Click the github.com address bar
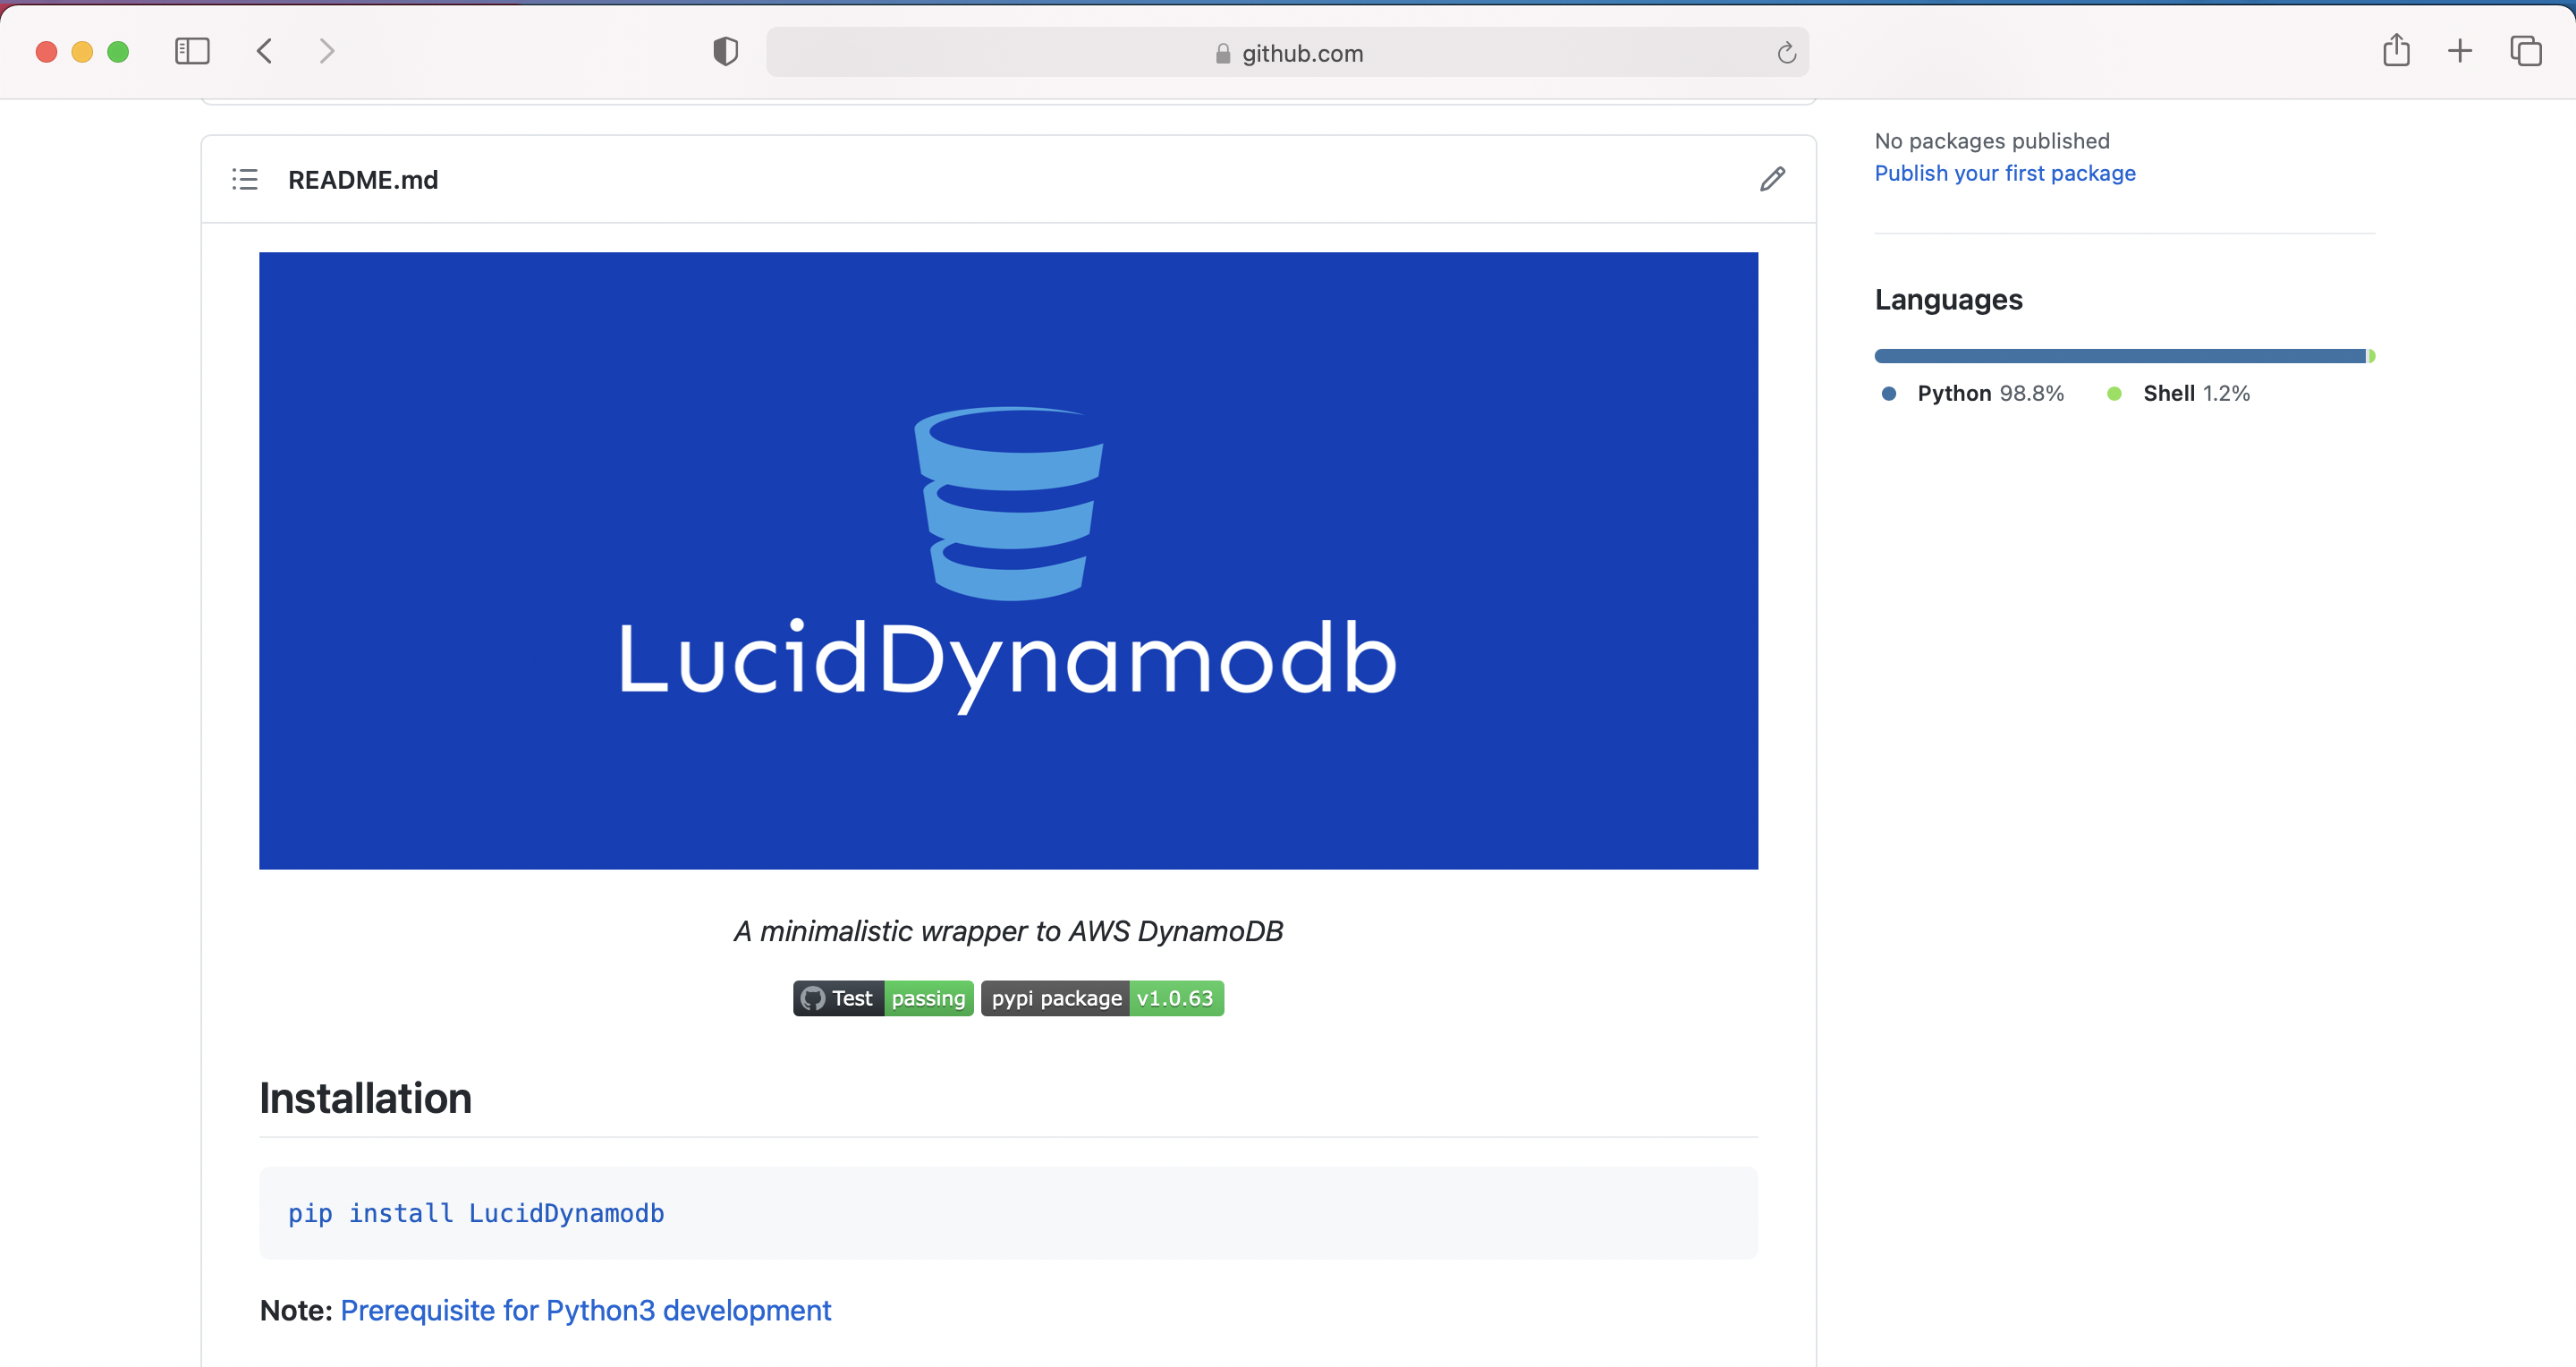Screen dimensions: 2576x1367 tap(1287, 53)
